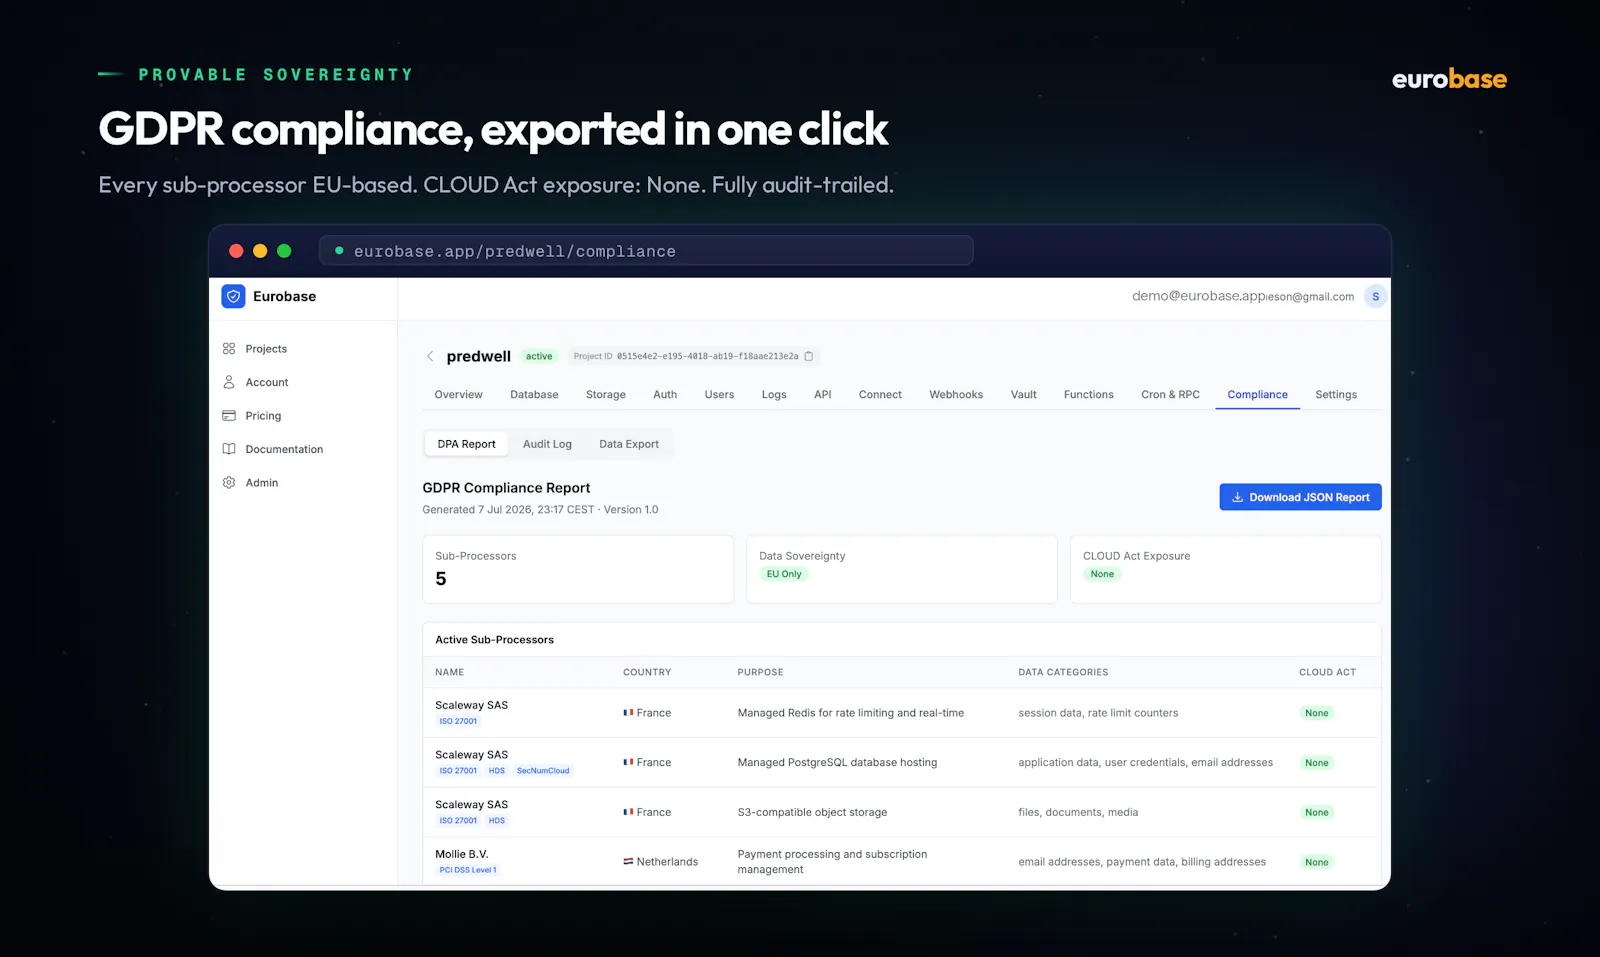Switch to the Auth tab
The height and width of the screenshot is (957, 1600).
(x=665, y=395)
